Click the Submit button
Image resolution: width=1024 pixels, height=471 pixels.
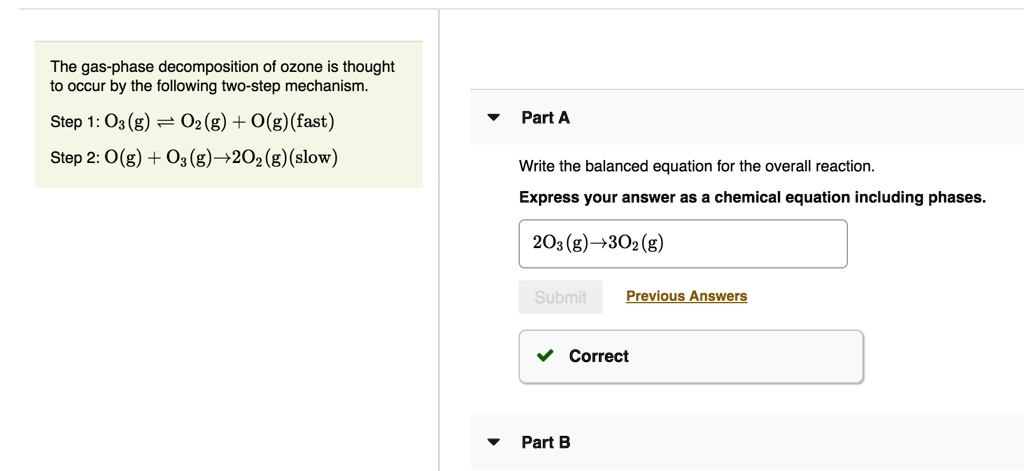point(560,297)
